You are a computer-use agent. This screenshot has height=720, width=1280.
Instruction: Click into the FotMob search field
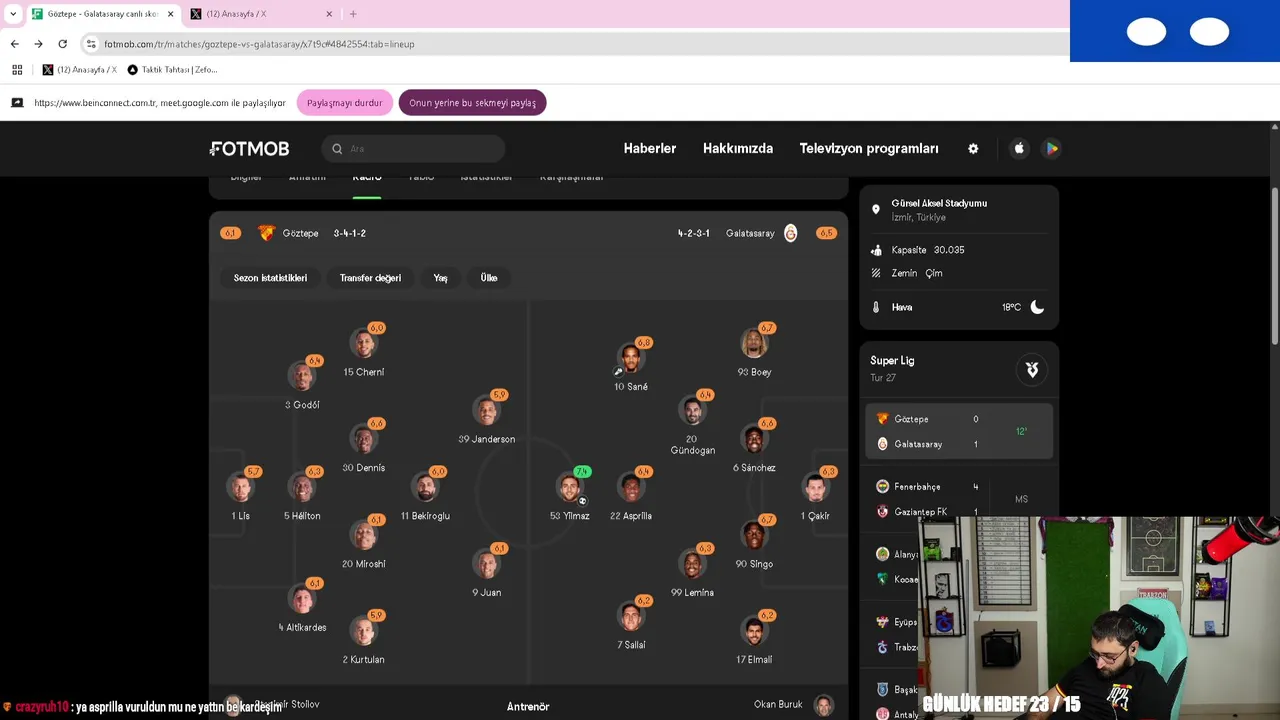(x=414, y=149)
